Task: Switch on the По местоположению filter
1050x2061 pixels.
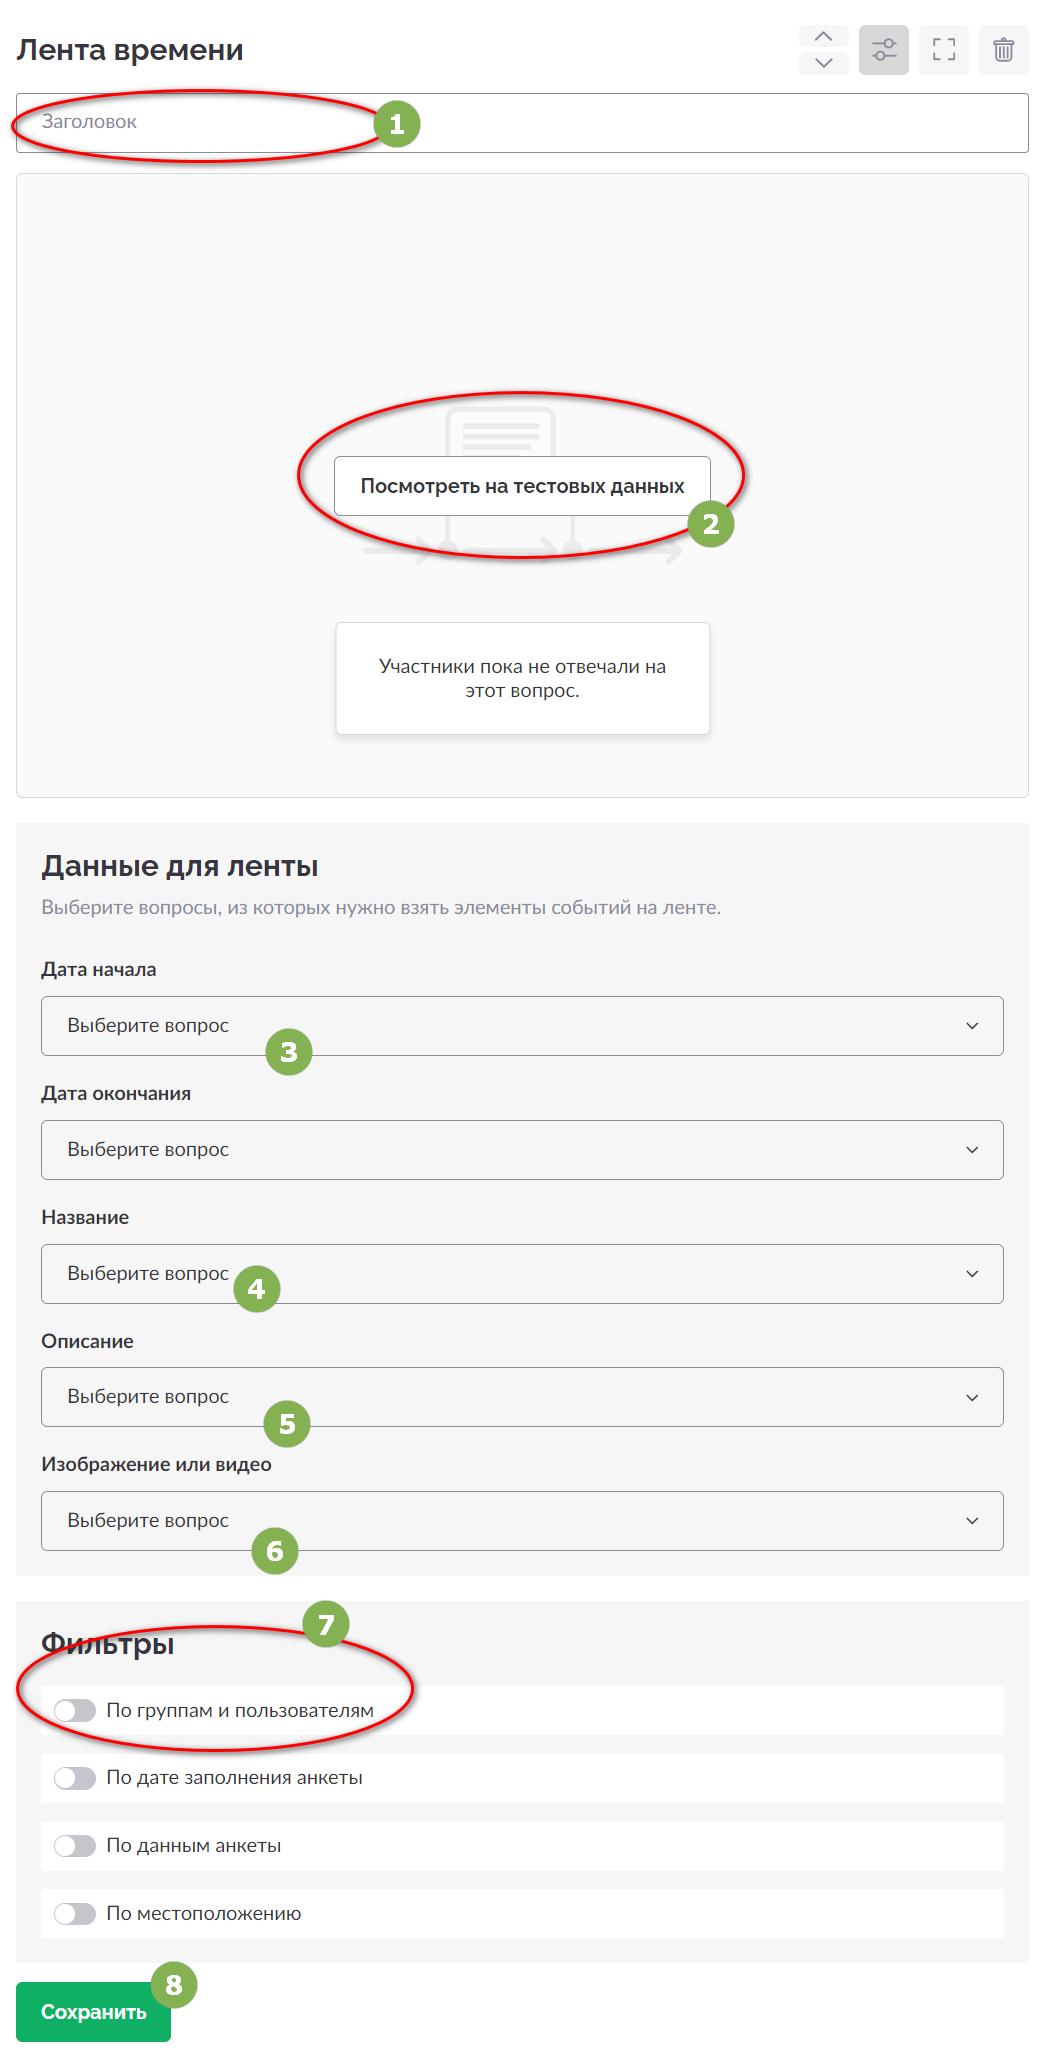Action: click(75, 1914)
